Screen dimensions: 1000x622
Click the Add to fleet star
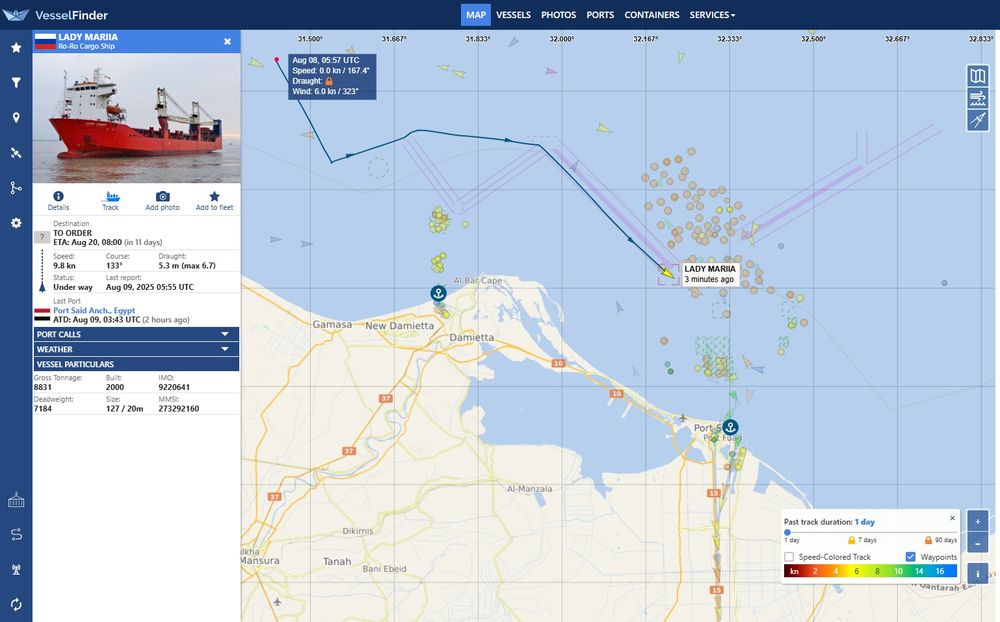coord(214,196)
